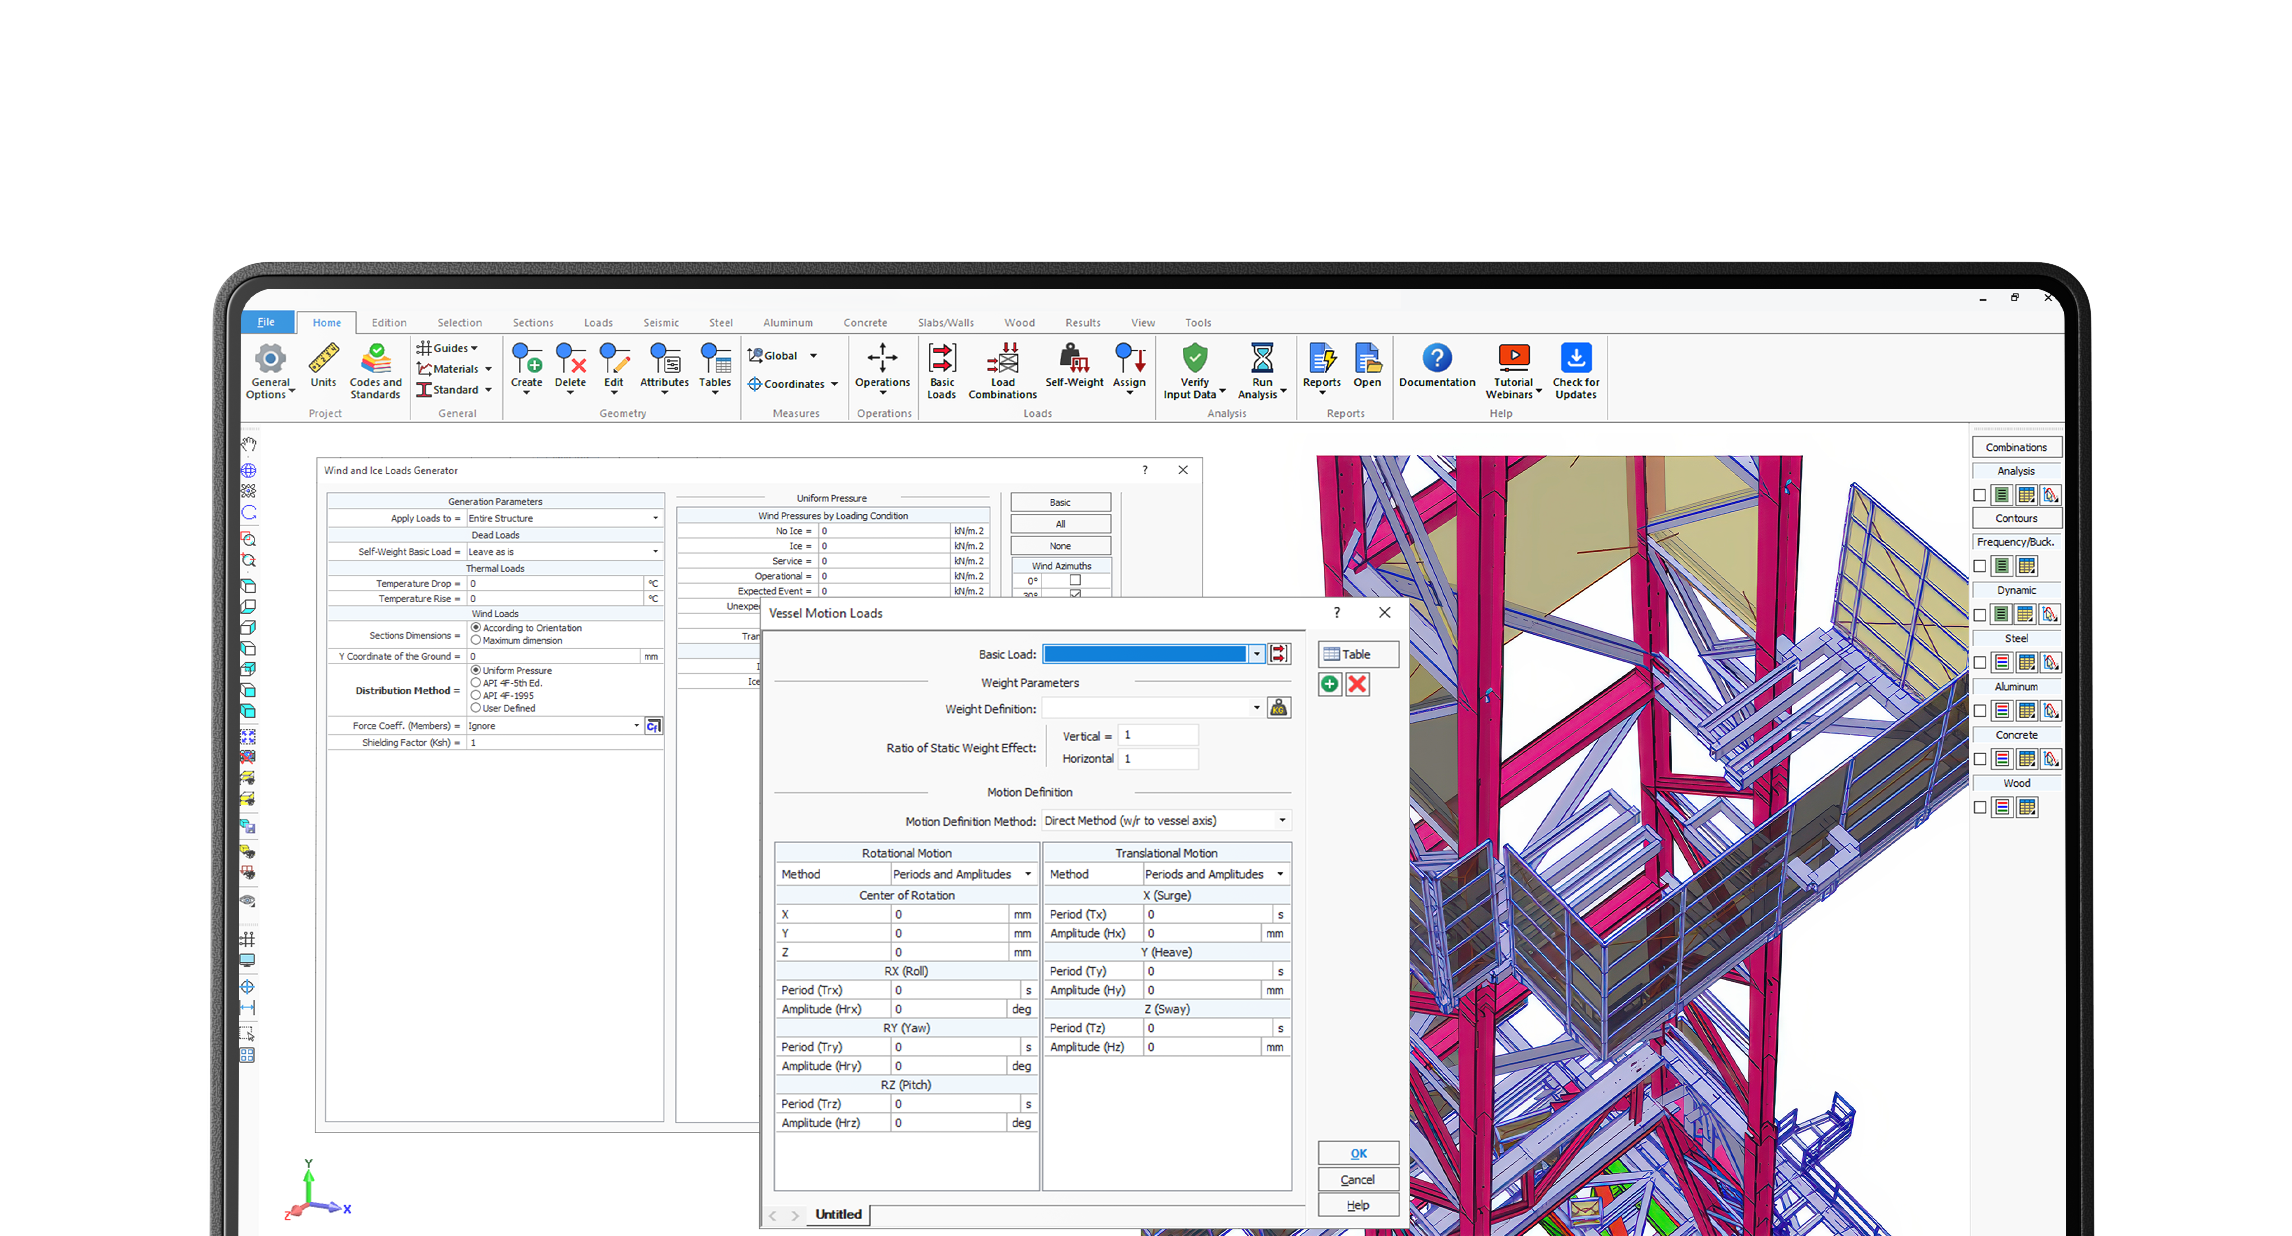Select Maximum dimension radio button
The width and height of the screenshot is (2292, 1236).
476,640
